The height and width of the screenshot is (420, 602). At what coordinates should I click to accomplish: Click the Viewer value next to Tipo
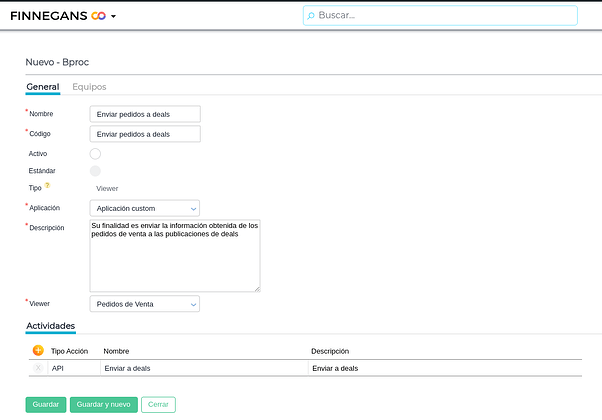point(107,189)
